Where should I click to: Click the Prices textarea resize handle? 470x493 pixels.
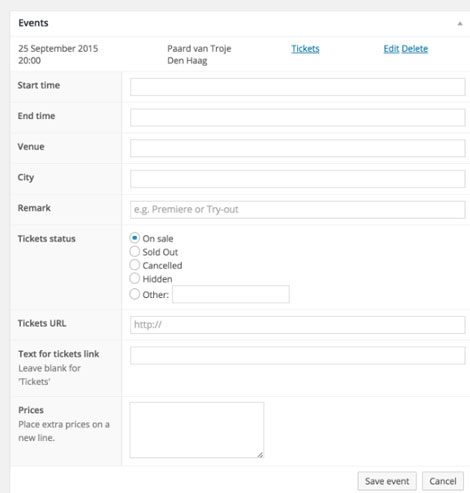point(260,455)
